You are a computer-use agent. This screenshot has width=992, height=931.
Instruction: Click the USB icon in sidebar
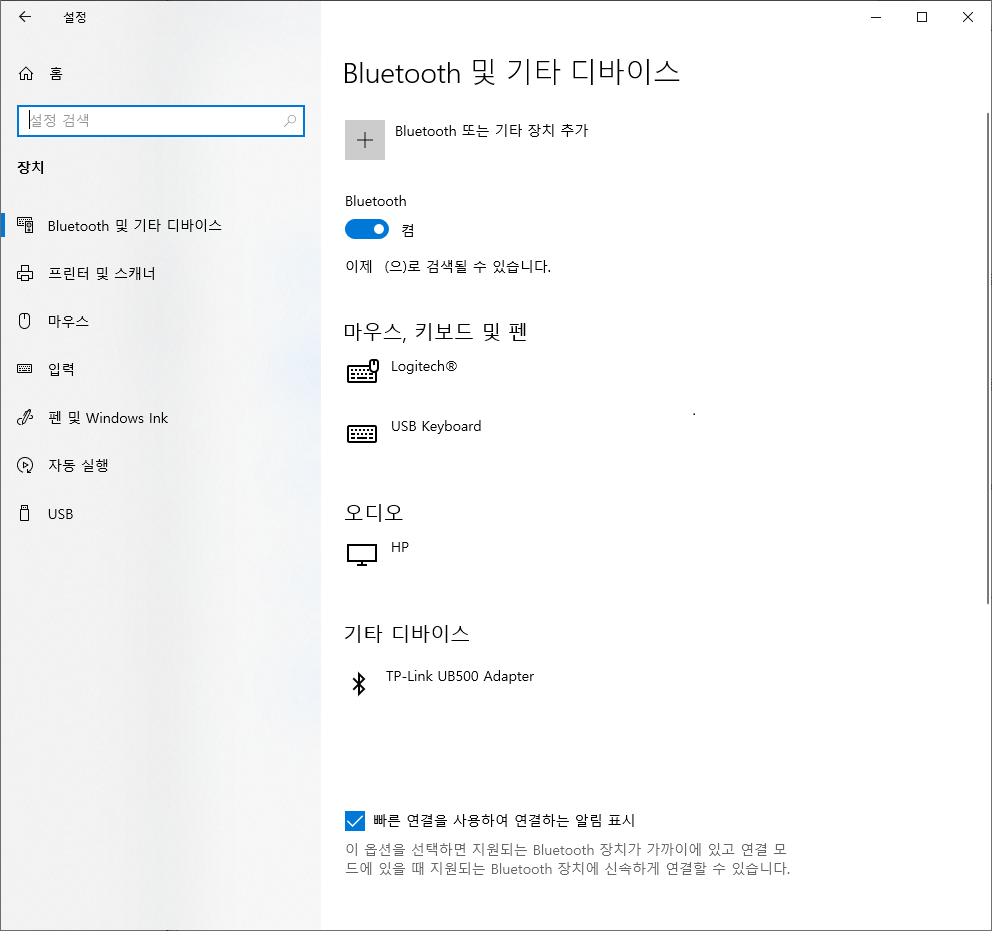coord(25,513)
